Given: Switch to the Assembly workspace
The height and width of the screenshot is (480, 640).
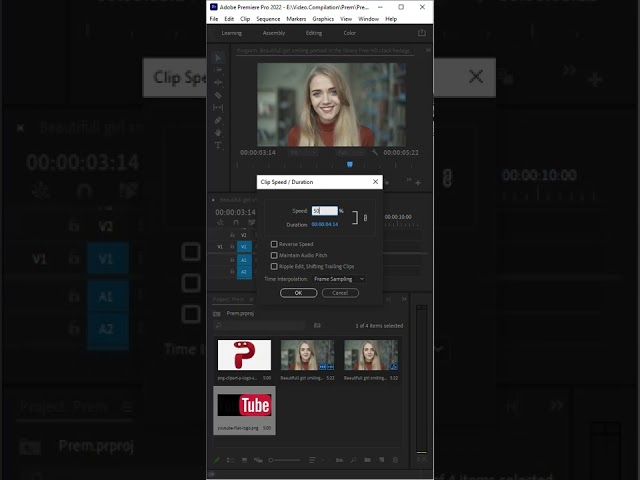Looking at the screenshot, I should 273,33.
